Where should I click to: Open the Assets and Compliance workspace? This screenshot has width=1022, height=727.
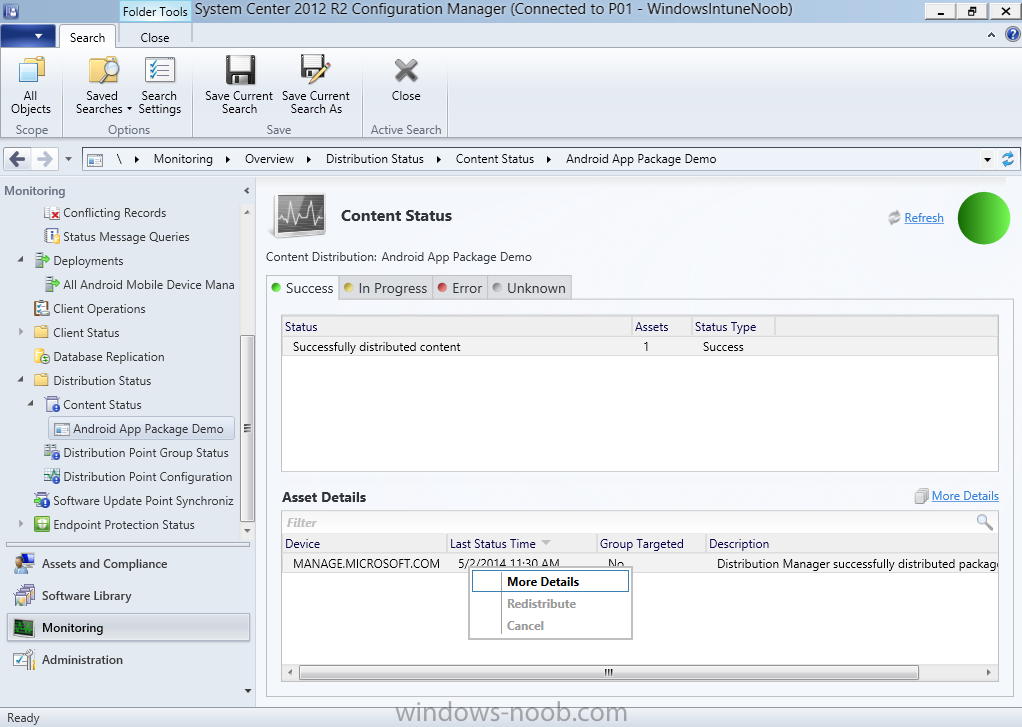(128, 564)
